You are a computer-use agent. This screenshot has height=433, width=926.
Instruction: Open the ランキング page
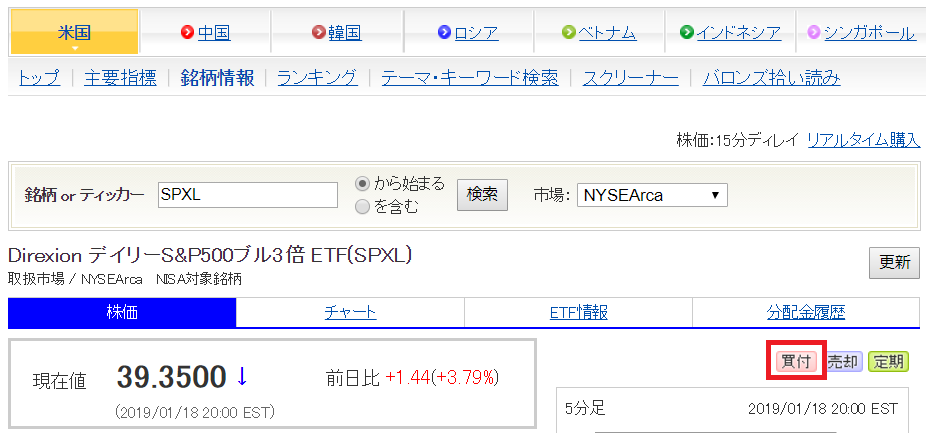317,77
